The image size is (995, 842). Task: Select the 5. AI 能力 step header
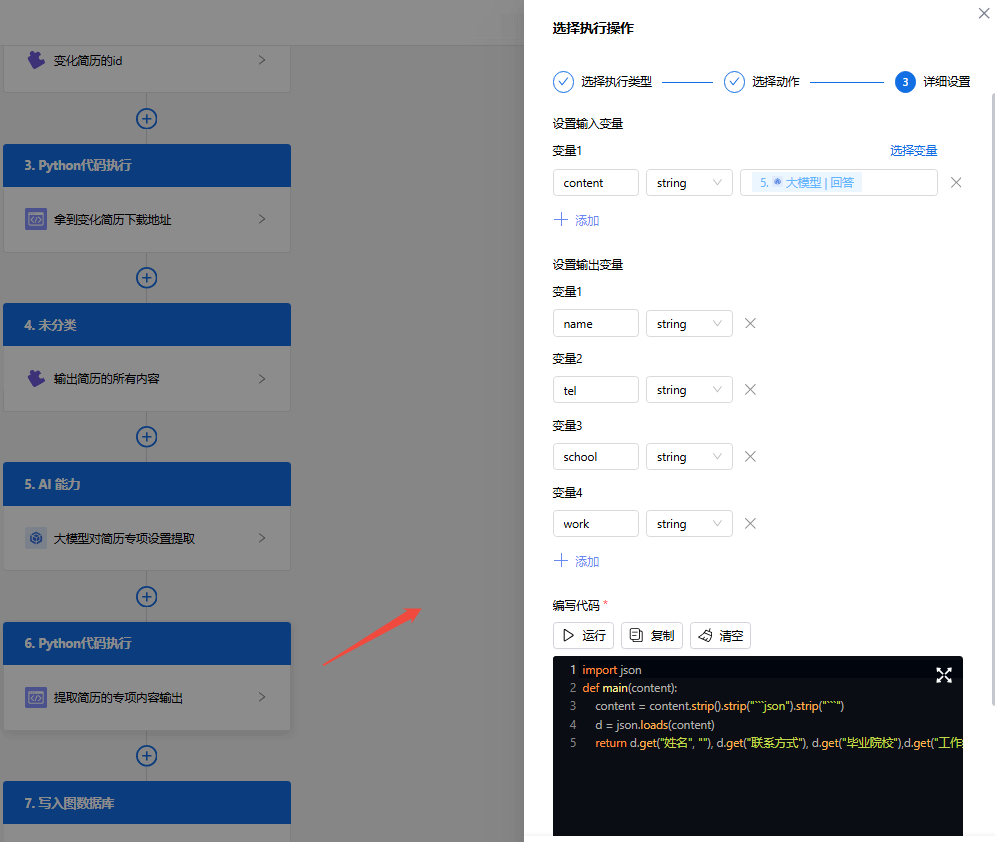147,484
